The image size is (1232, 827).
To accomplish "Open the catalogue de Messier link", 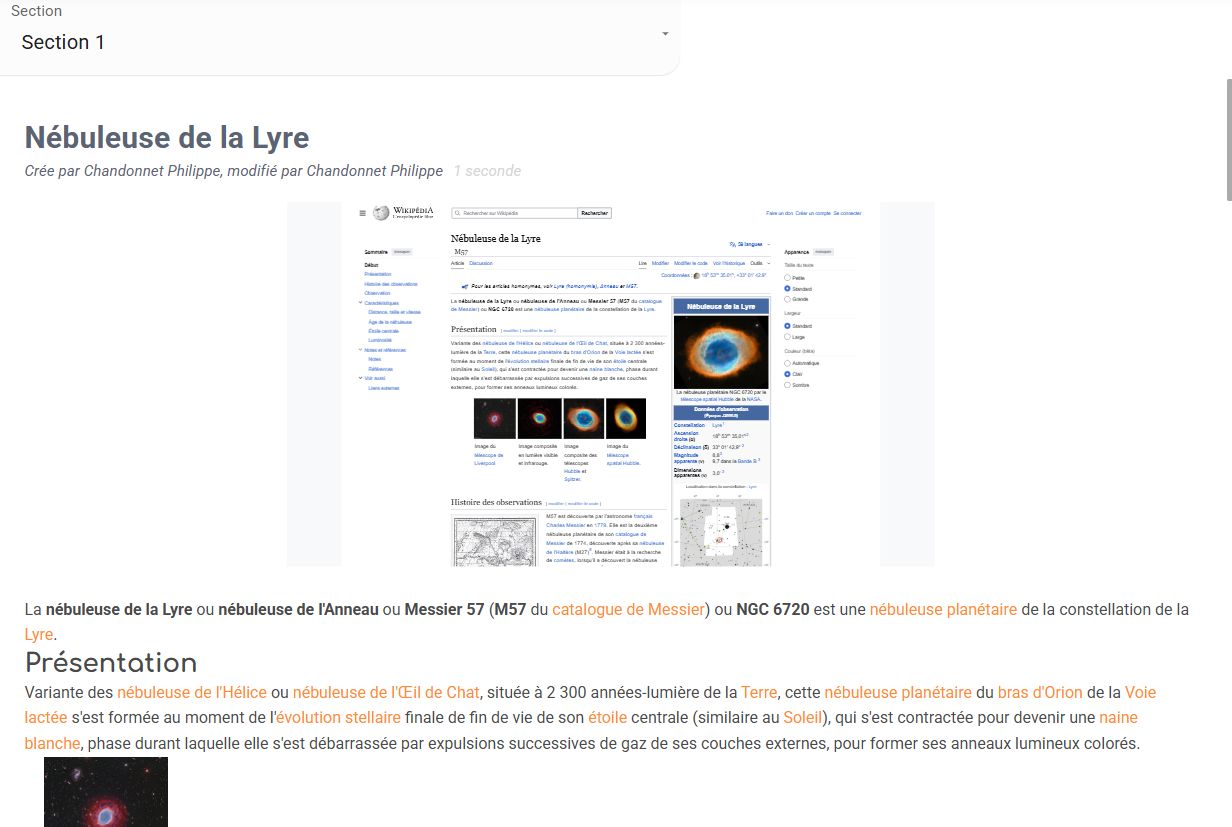I will (628, 609).
